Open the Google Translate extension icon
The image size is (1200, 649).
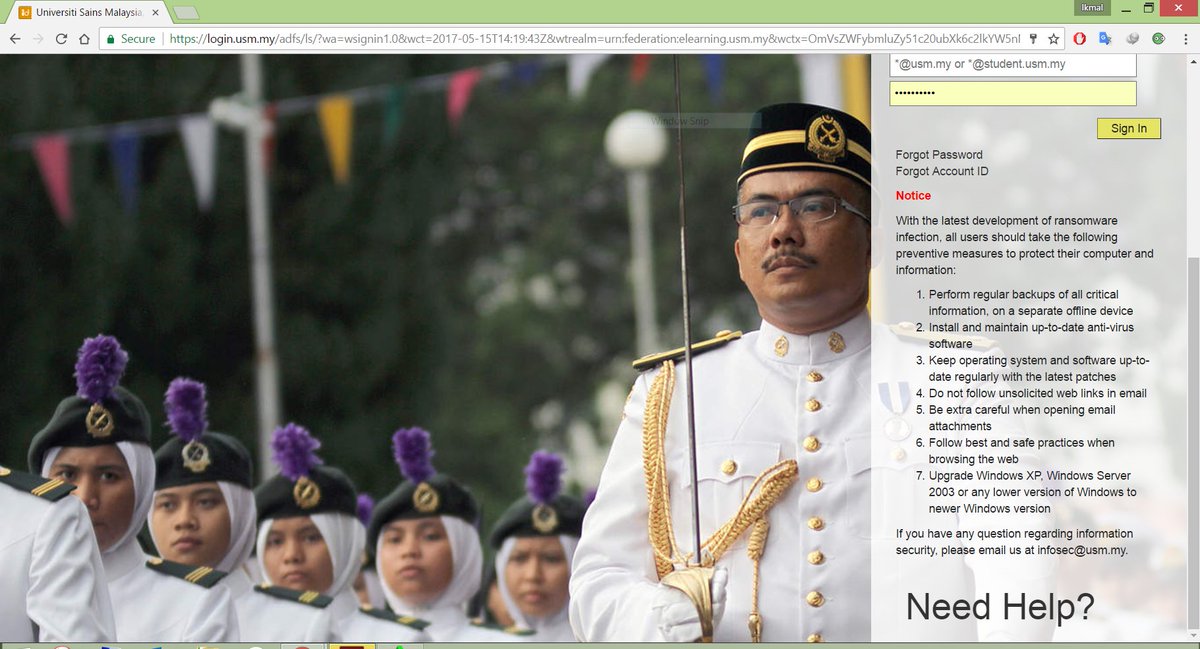(x=1106, y=39)
